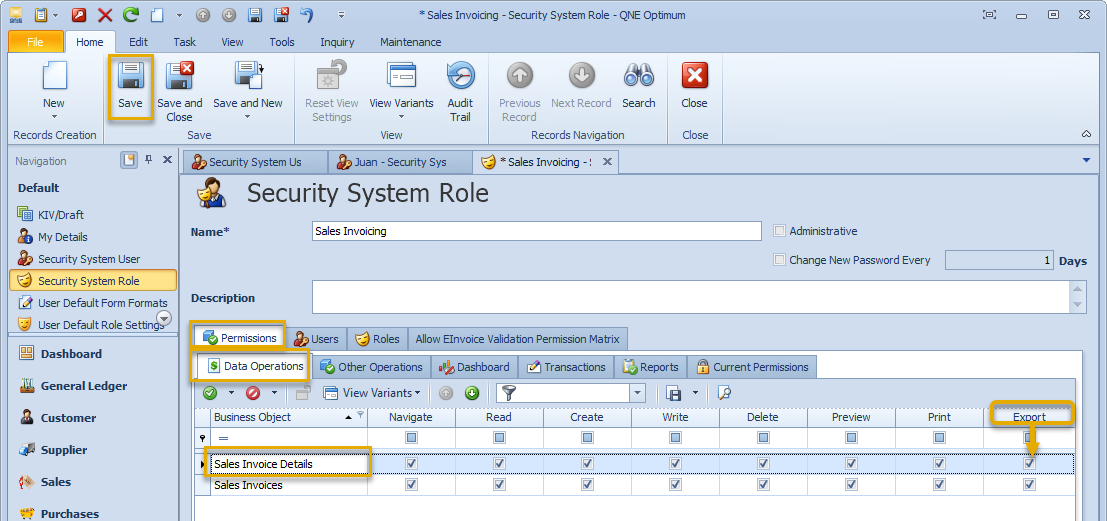1107x521 pixels.
Task: Click the blank page icon in quick access toolbar
Action: (x=157, y=14)
